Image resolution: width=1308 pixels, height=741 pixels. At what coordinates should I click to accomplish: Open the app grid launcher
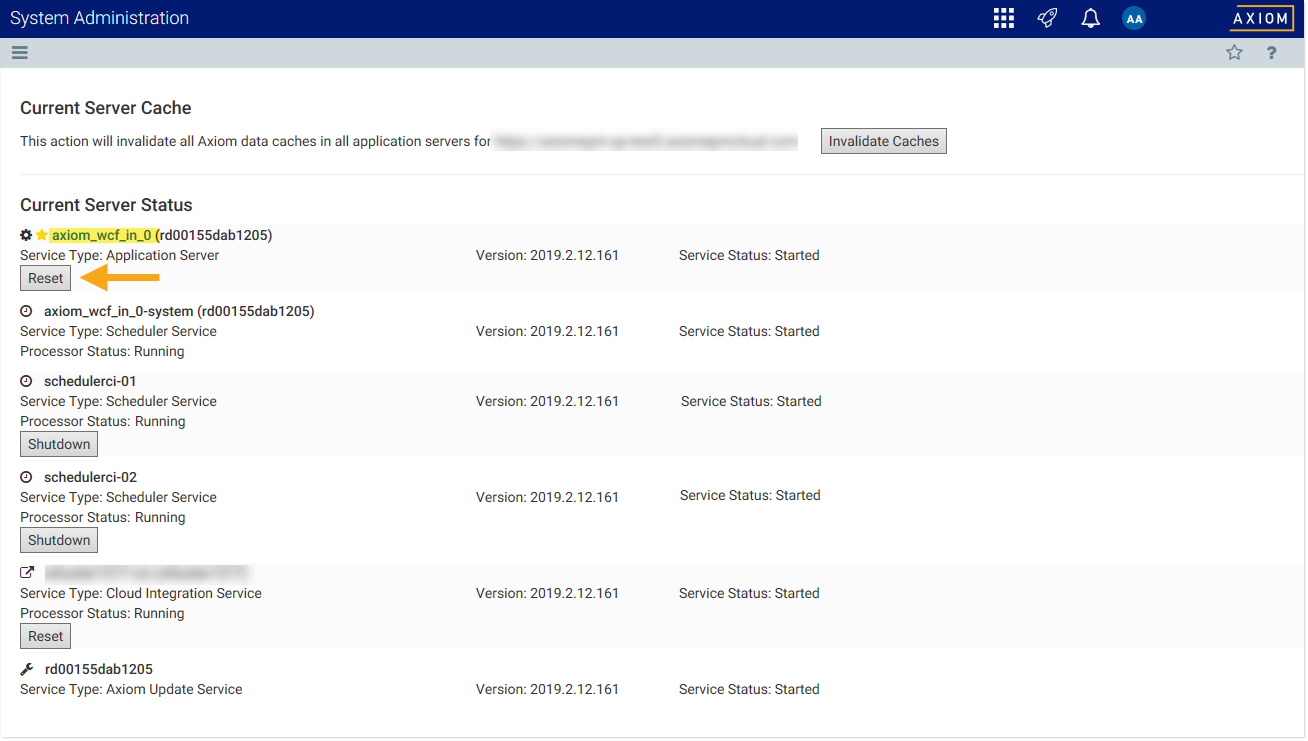coord(1003,18)
